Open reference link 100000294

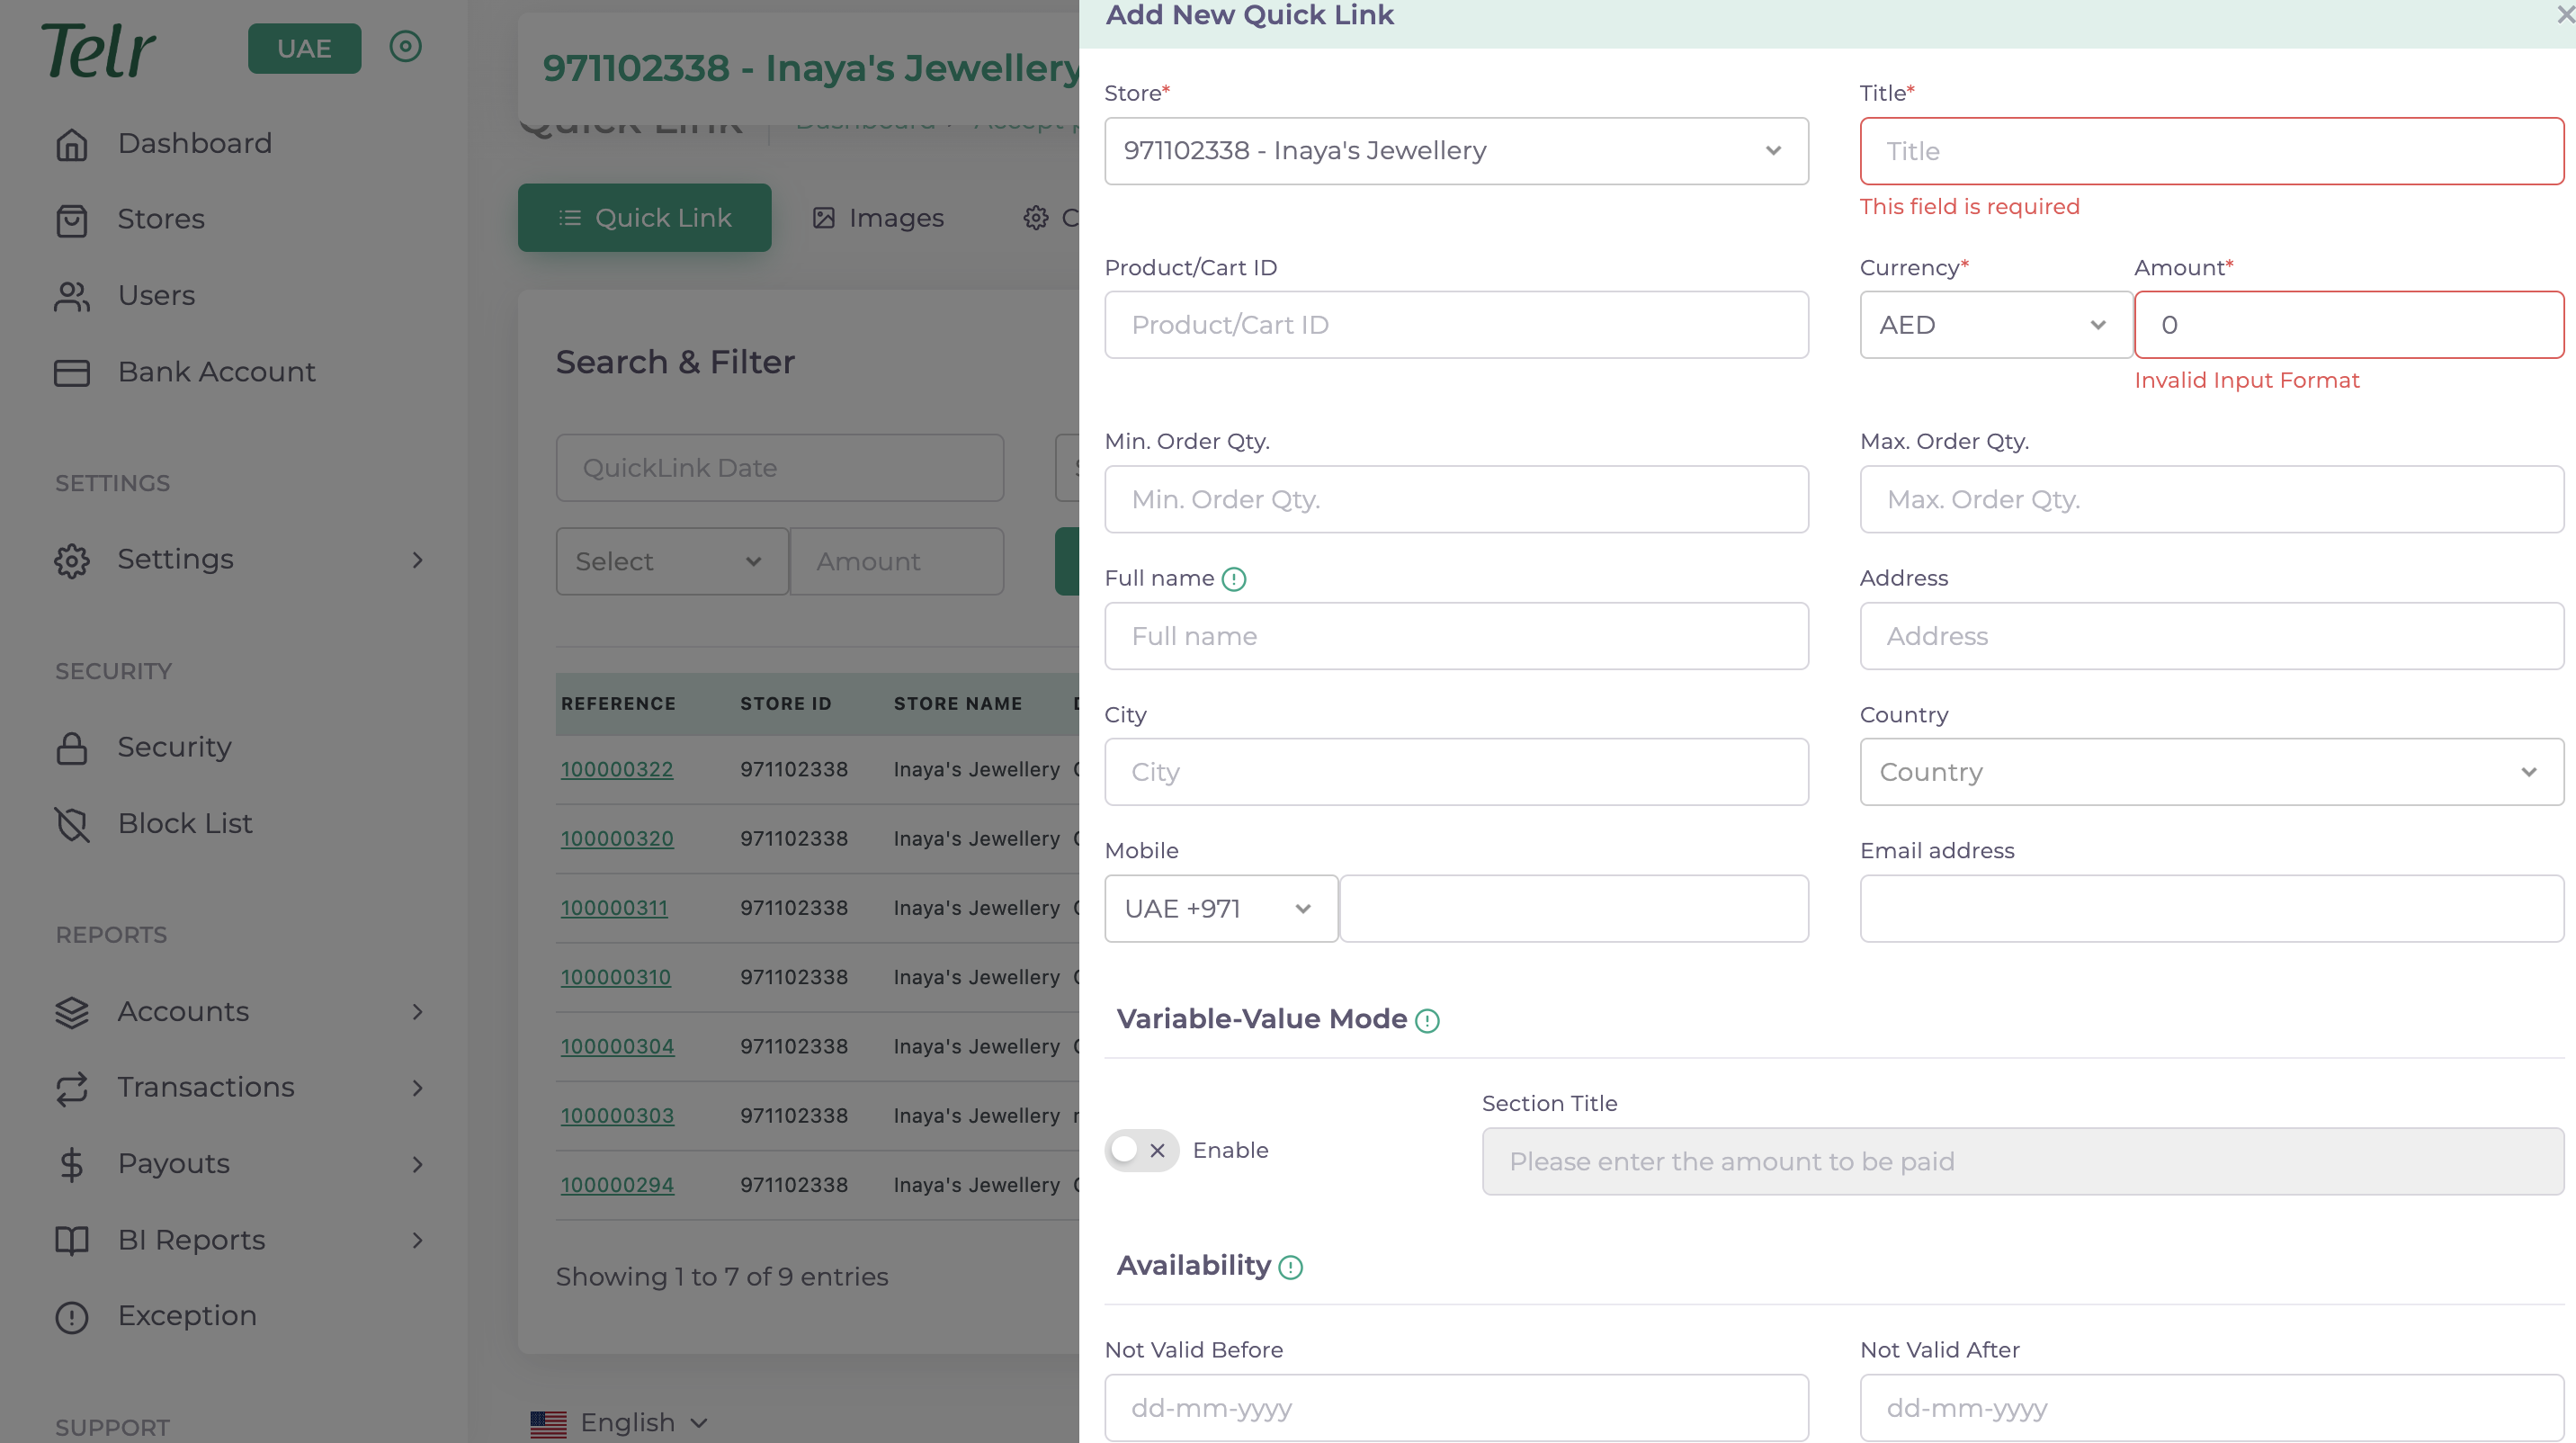click(617, 1185)
